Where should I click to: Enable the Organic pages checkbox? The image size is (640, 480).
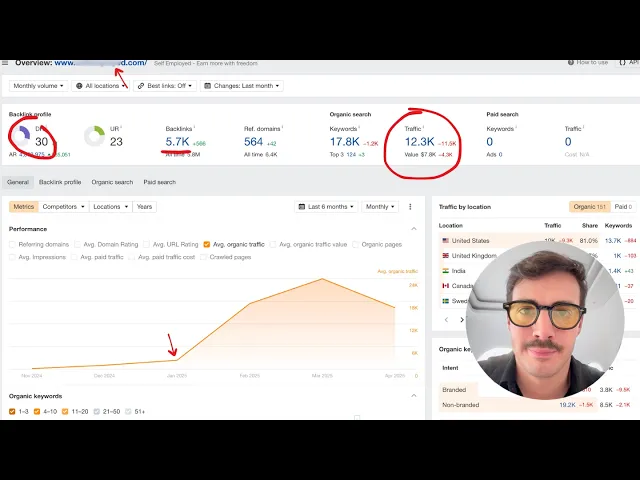coord(356,244)
